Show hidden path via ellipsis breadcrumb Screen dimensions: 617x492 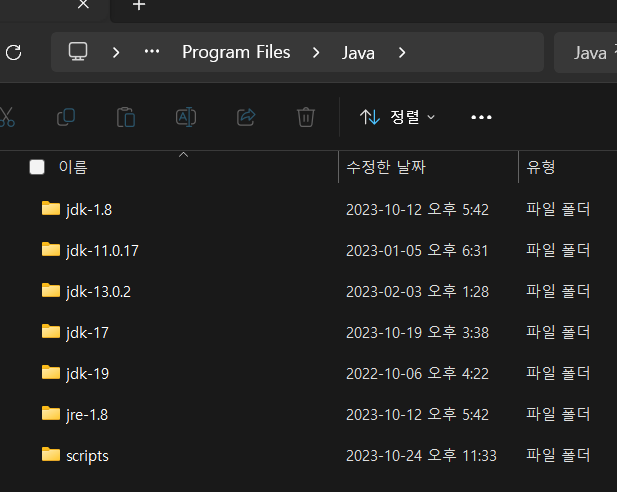coord(152,52)
